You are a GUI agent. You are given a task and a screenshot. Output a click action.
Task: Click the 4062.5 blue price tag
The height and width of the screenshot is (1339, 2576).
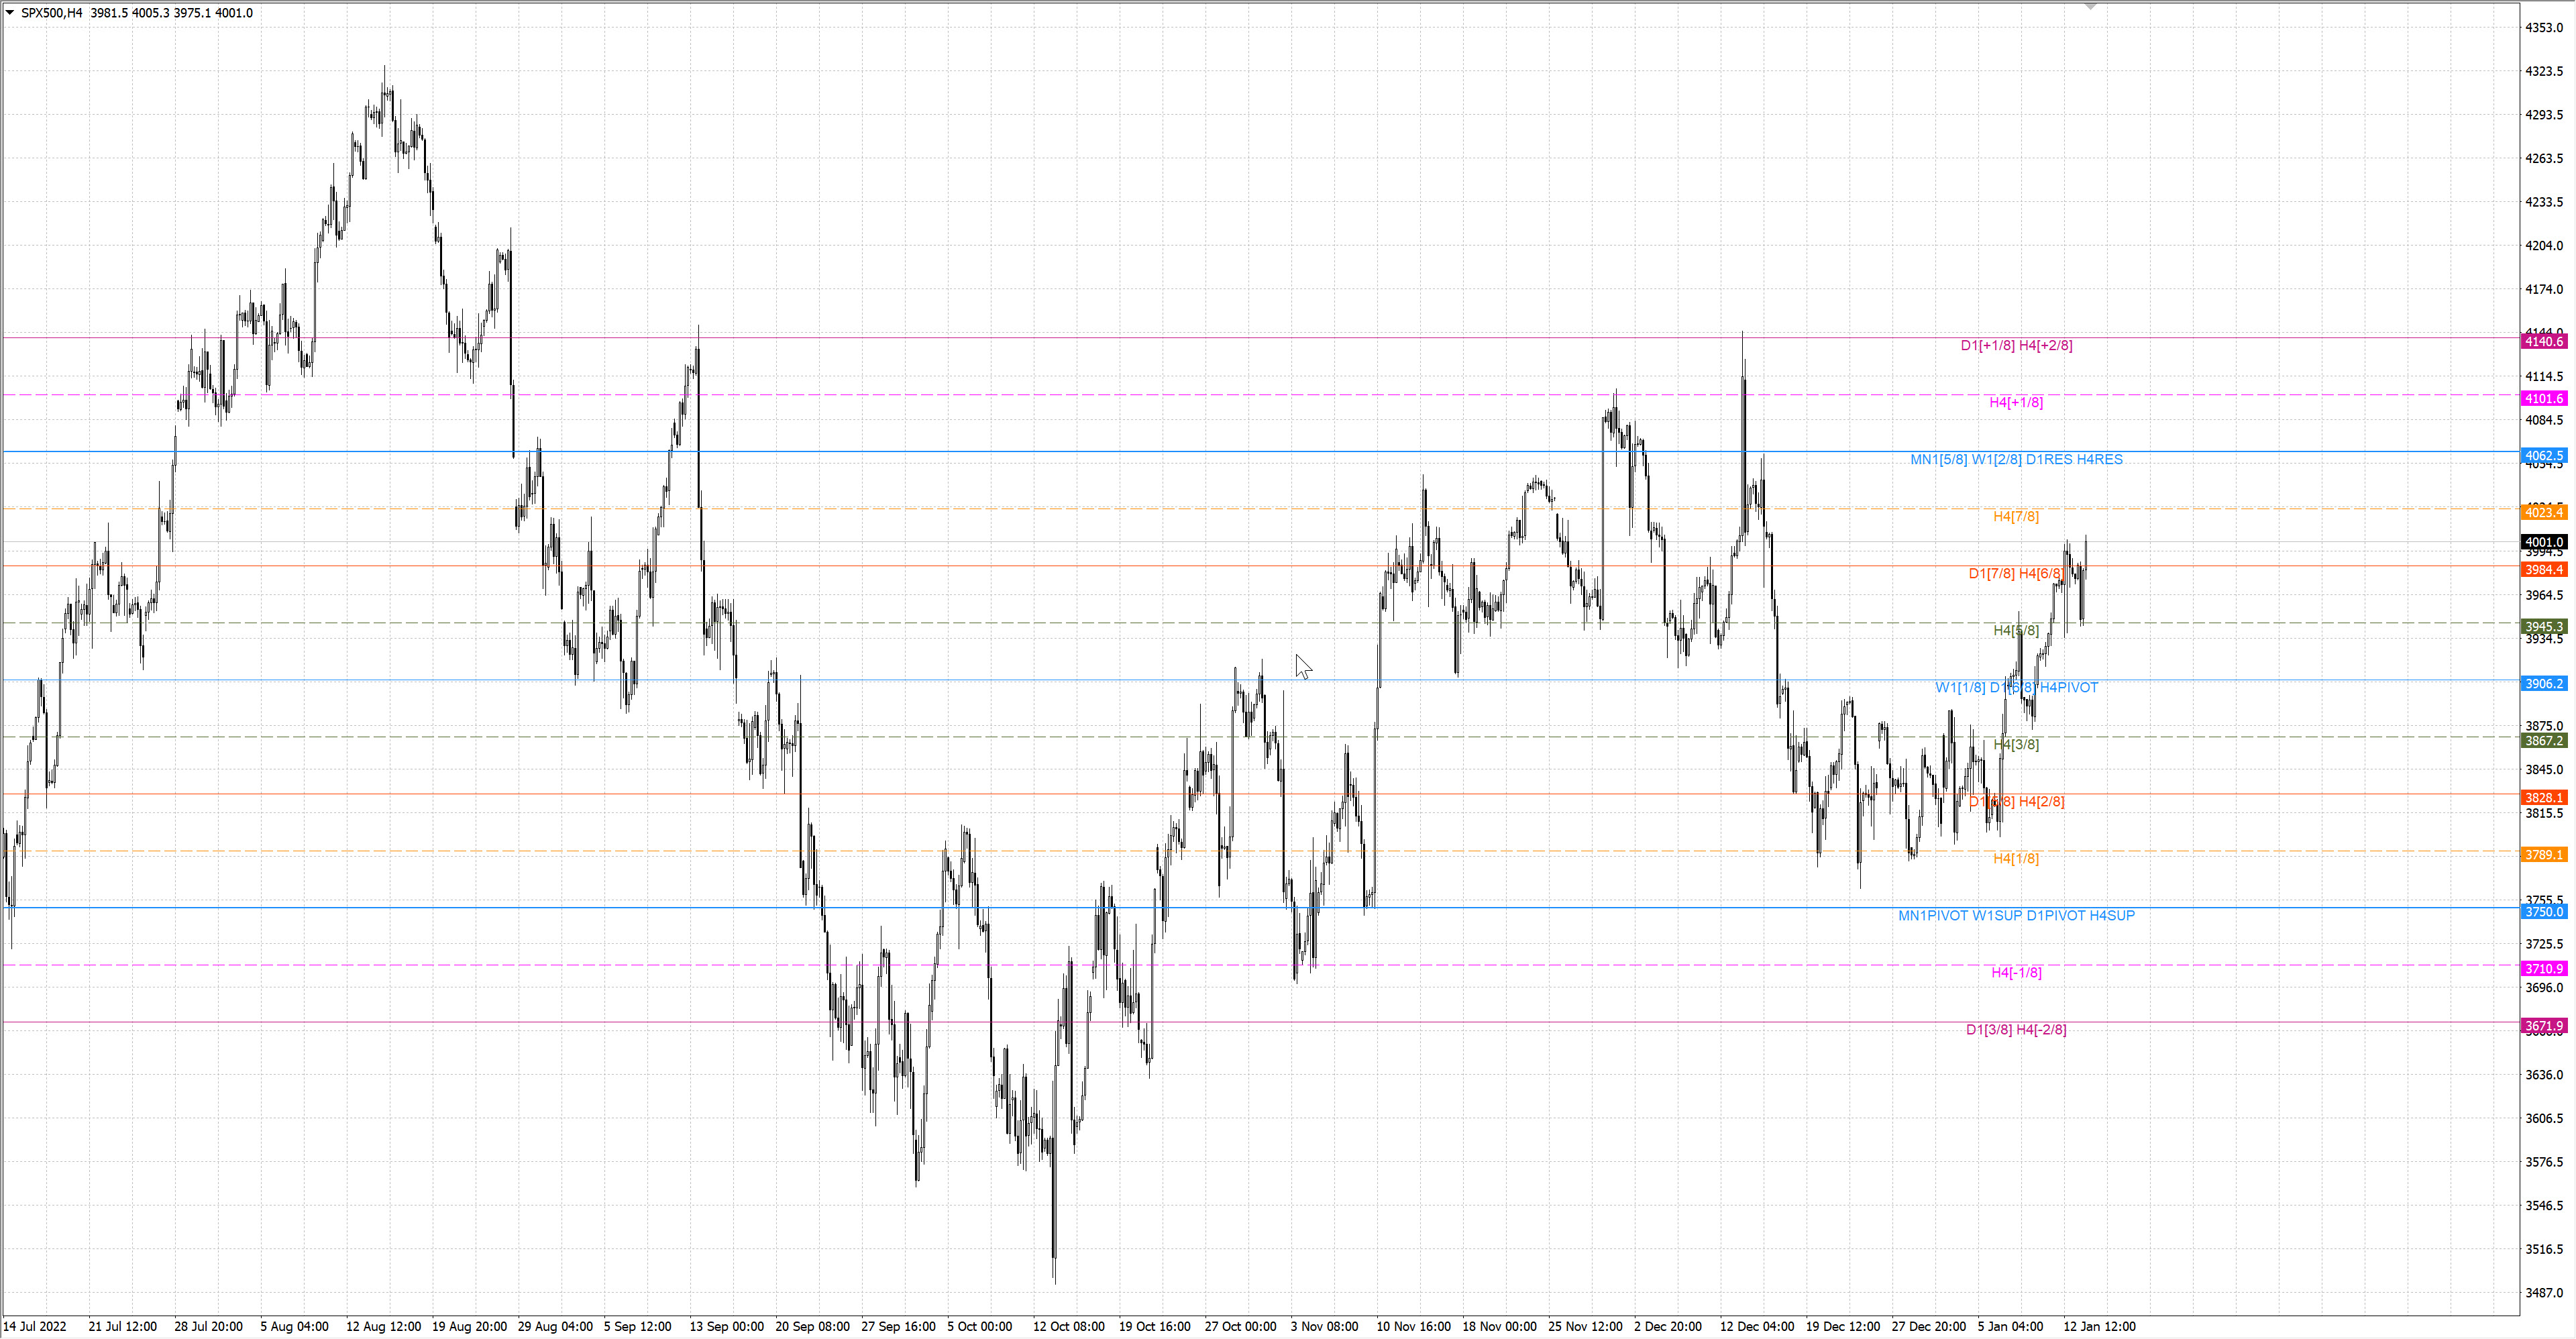pos(2544,456)
